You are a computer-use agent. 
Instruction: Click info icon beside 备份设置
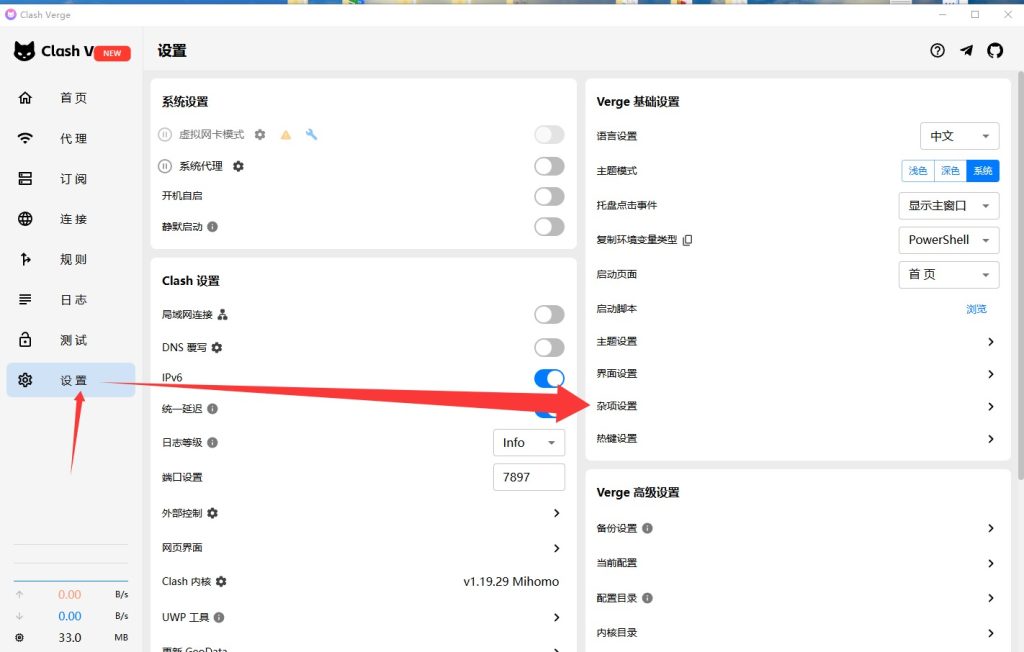click(647, 528)
